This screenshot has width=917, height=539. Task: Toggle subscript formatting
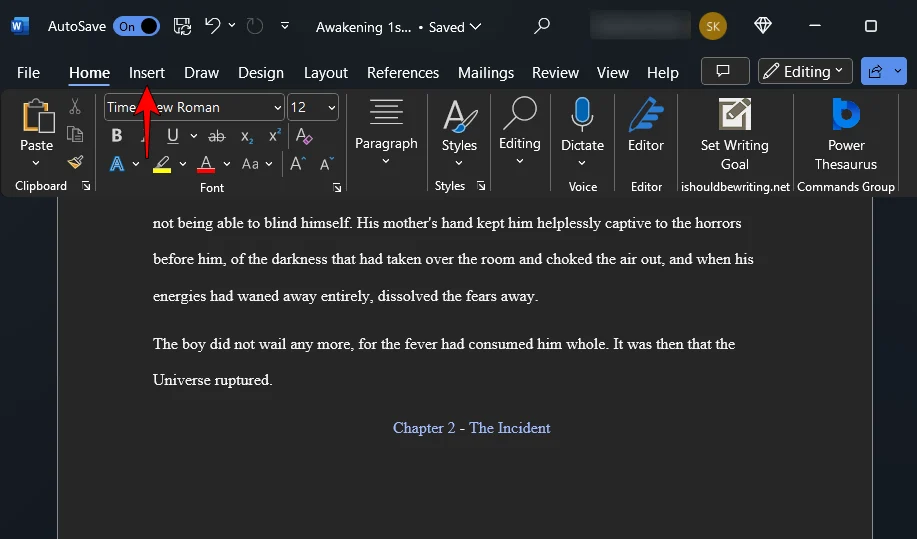tap(247, 136)
